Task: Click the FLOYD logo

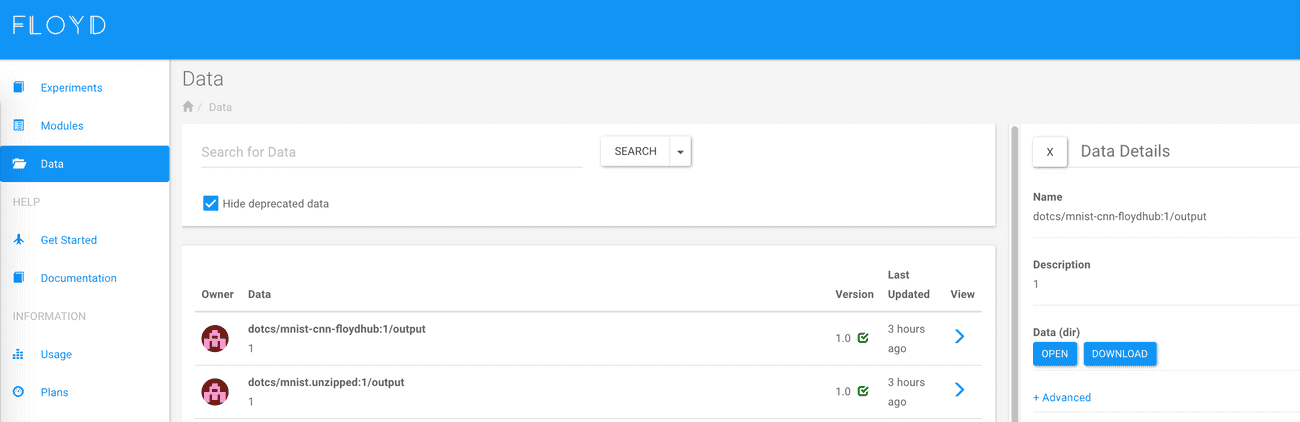Action: (x=59, y=25)
